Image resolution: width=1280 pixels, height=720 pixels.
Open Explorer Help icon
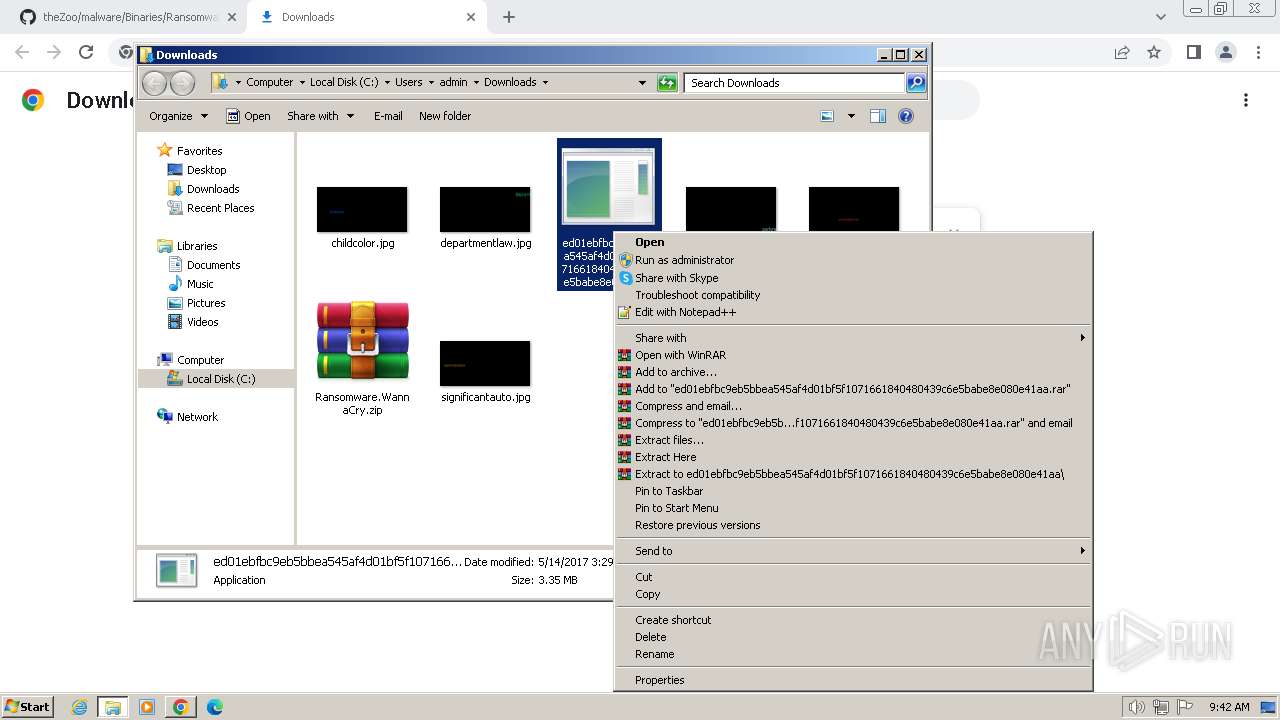coord(906,116)
